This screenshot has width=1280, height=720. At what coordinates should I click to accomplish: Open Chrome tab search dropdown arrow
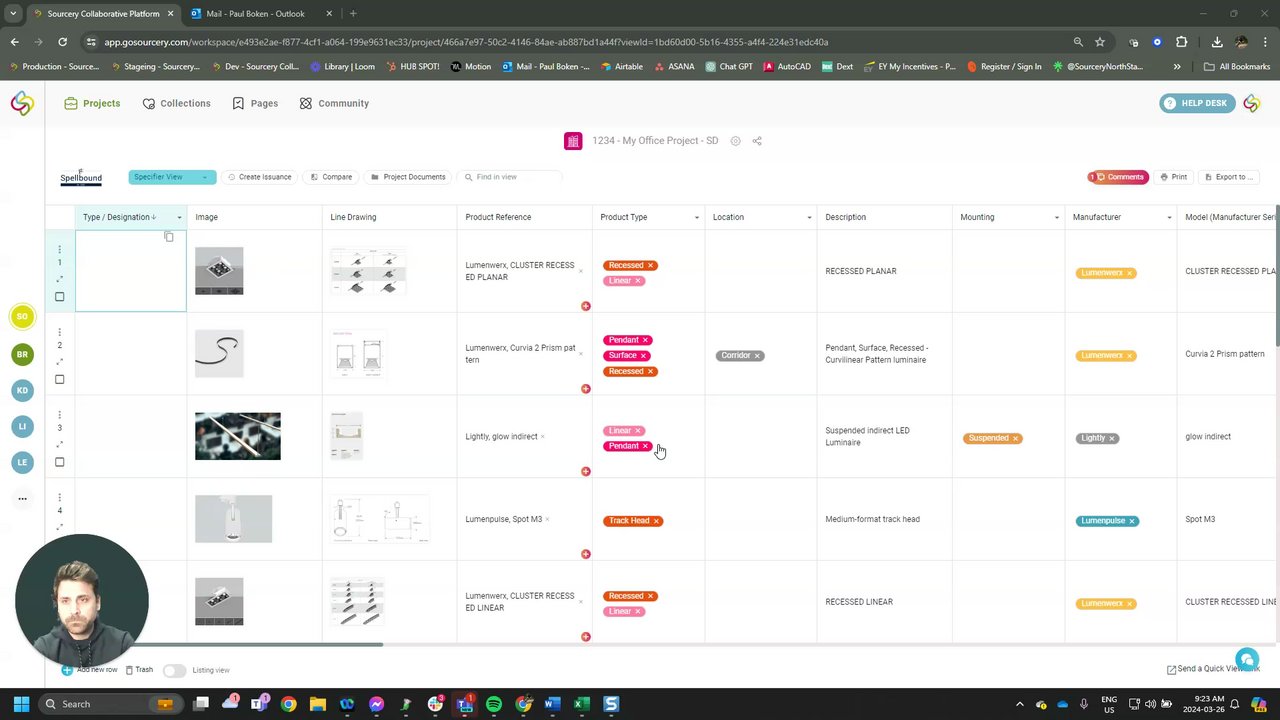coord(13,14)
